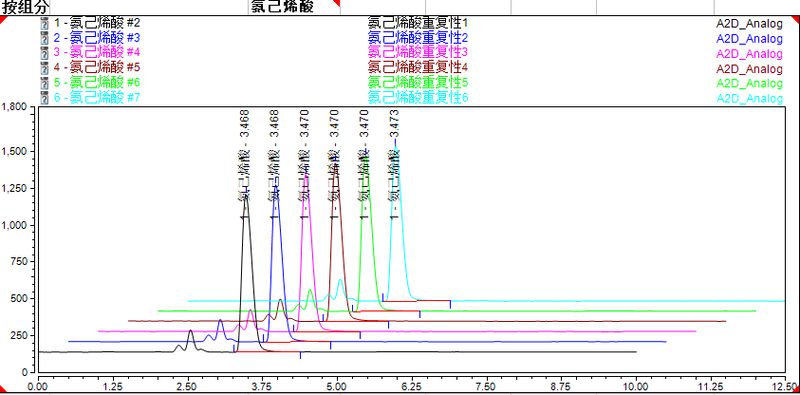Select the magenta legend label 3 - 氯己烯酸 #4
Viewport: 800px width, 395px height.
point(96,53)
